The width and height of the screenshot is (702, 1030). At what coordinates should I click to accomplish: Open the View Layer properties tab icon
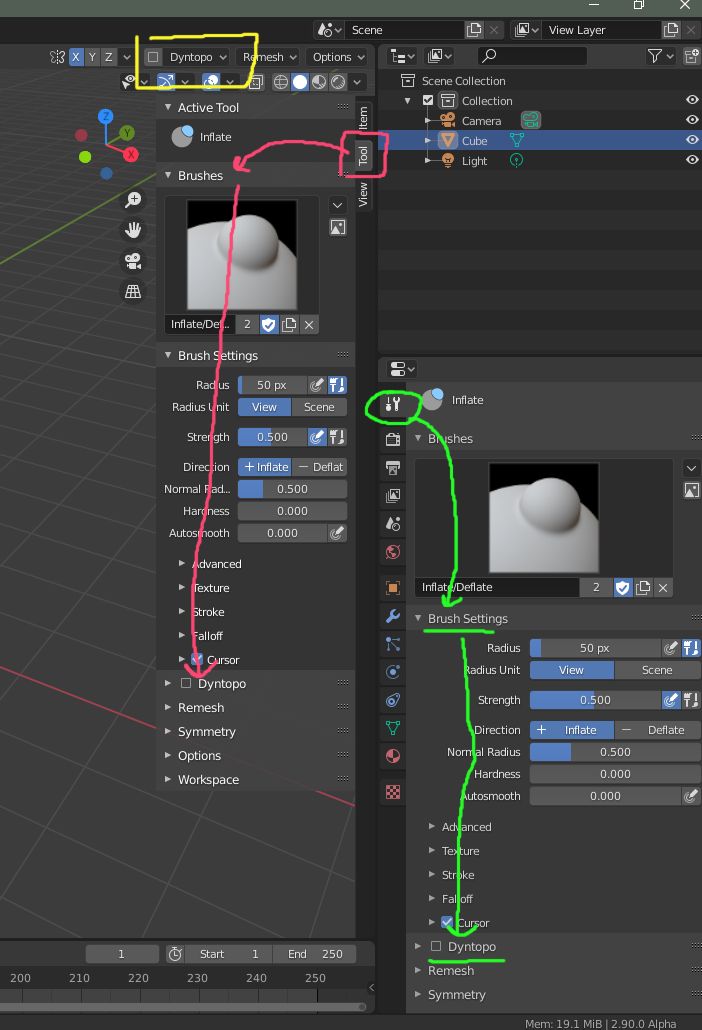393,496
